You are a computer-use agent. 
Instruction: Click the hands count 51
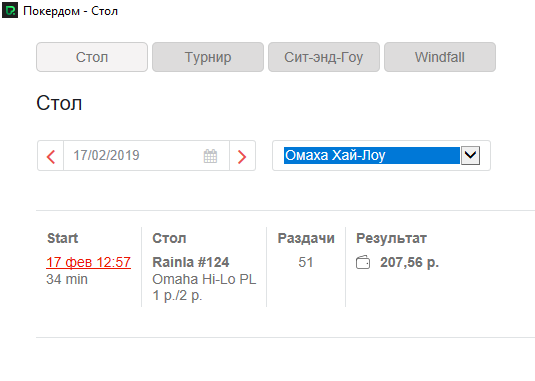tap(306, 262)
